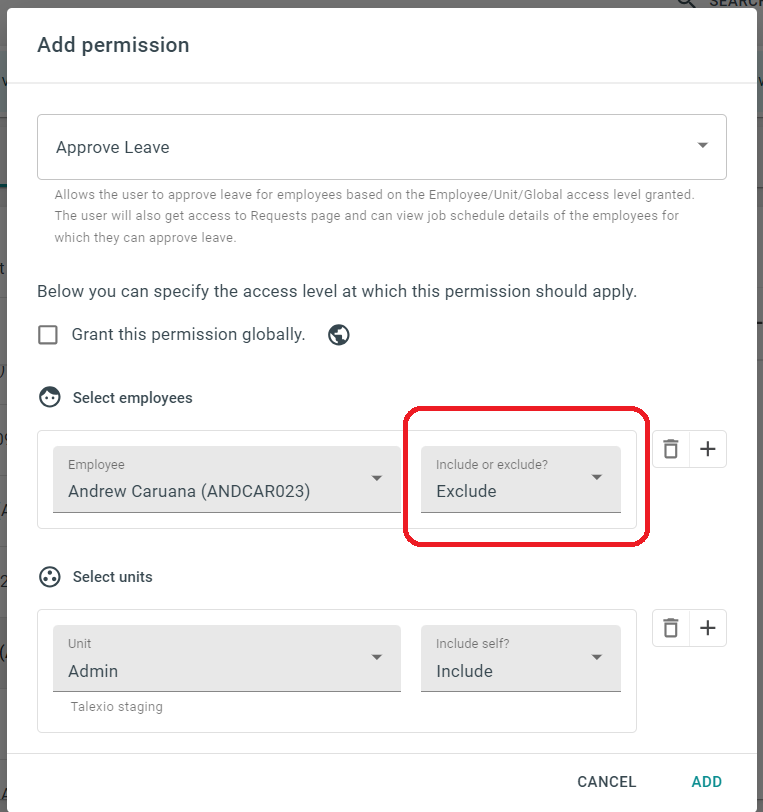Open the Unit dropdown showing Admin
The image size is (763, 812).
(x=227, y=658)
